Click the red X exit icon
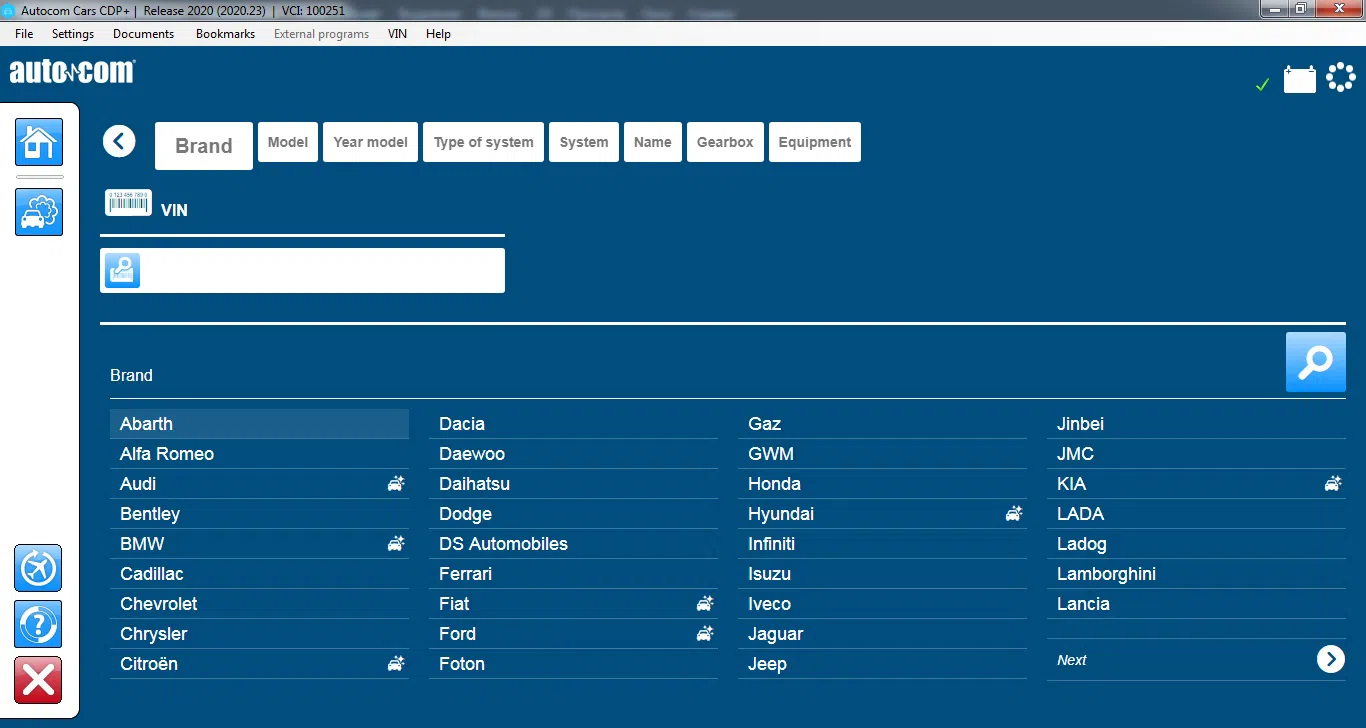Image resolution: width=1366 pixels, height=728 pixels. coord(38,681)
